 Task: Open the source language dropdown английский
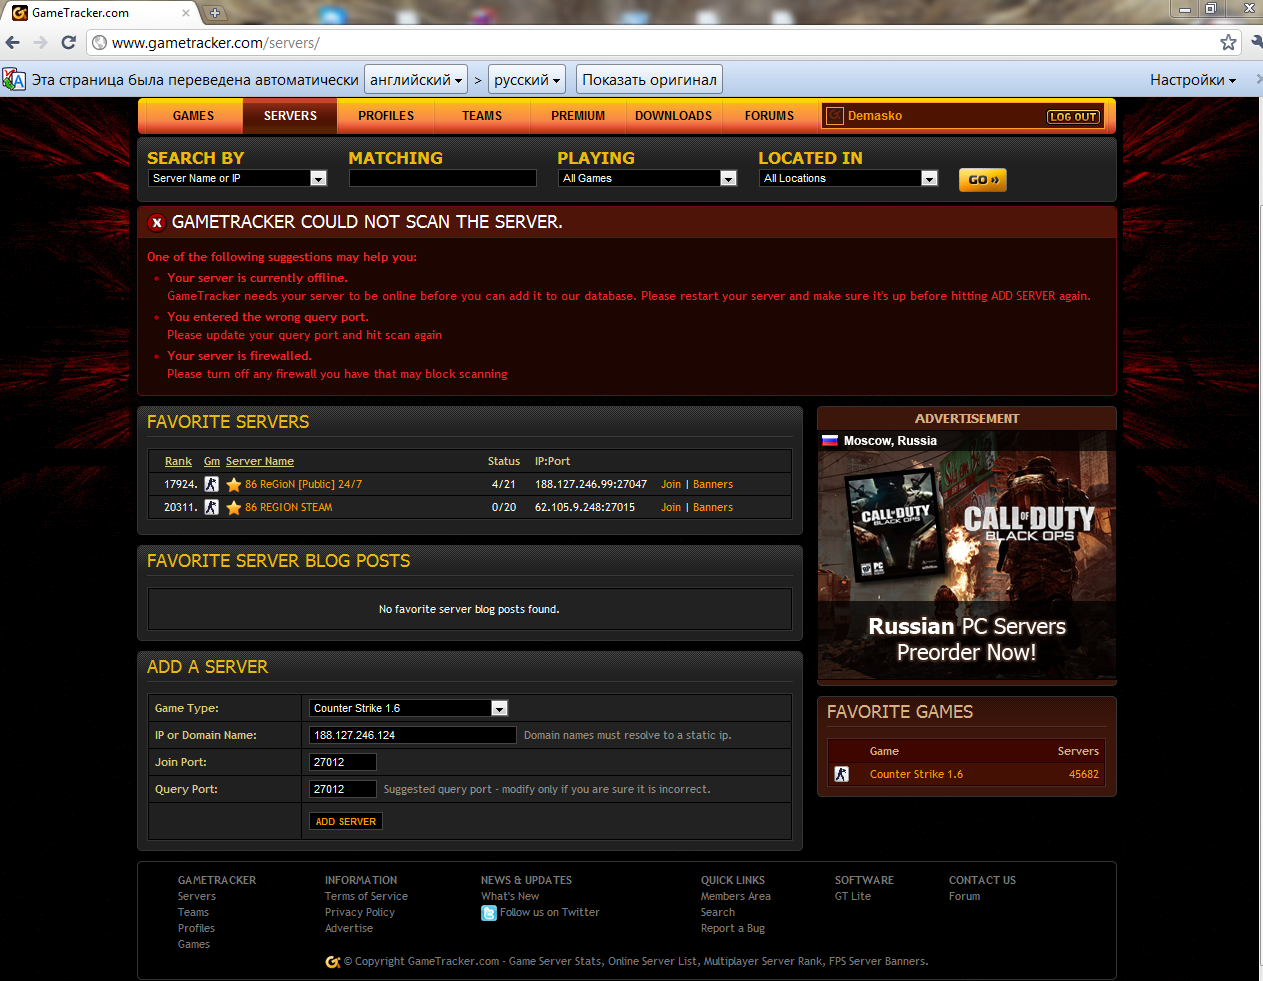pyautogui.click(x=416, y=80)
